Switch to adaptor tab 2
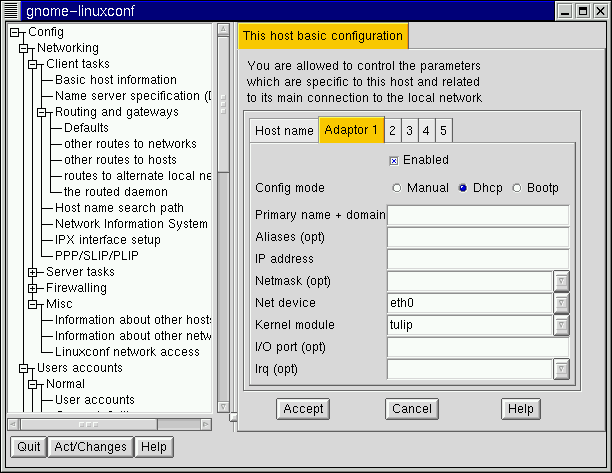Image resolution: width=612 pixels, height=473 pixels. (393, 131)
